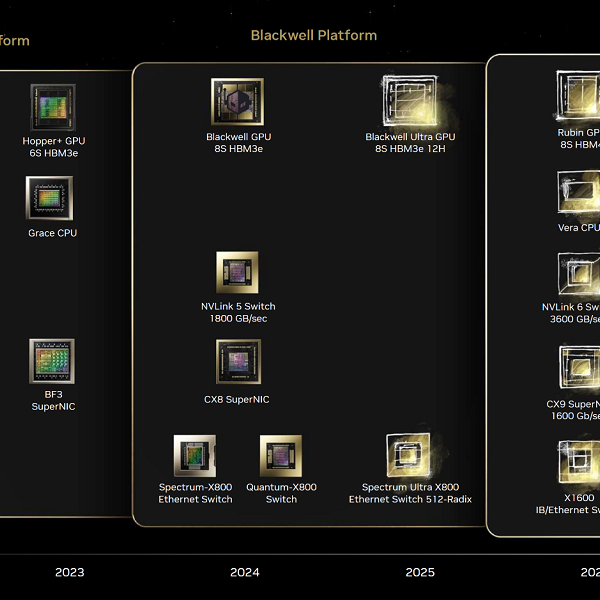Image resolution: width=600 pixels, height=600 pixels.
Task: Click the 2023 year label
Action: pyautogui.click(x=70, y=572)
